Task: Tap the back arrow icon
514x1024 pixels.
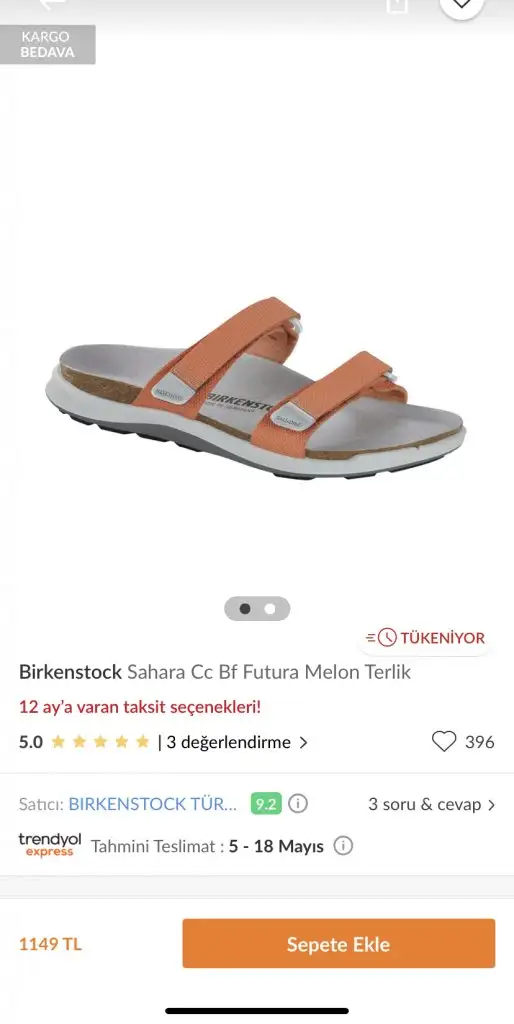Action: pyautogui.click(x=52, y=4)
